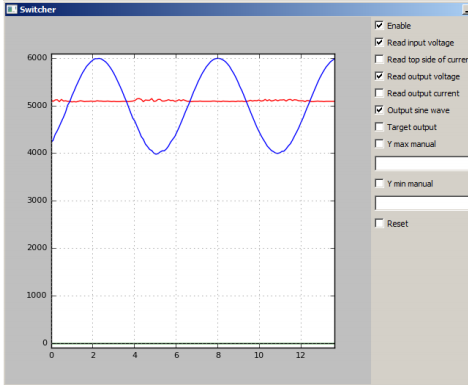Uncheck the Enable checkbox
Screen dimensions: 468x392
(x=379, y=25)
